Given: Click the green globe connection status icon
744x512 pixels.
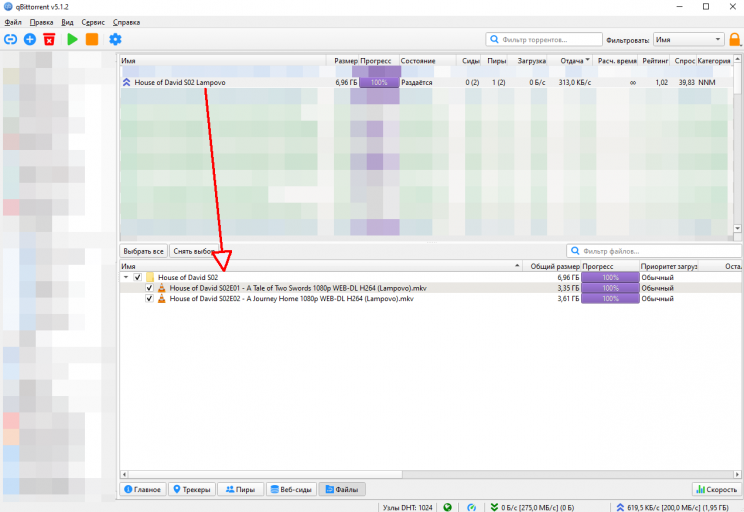Looking at the screenshot, I should [447, 507].
